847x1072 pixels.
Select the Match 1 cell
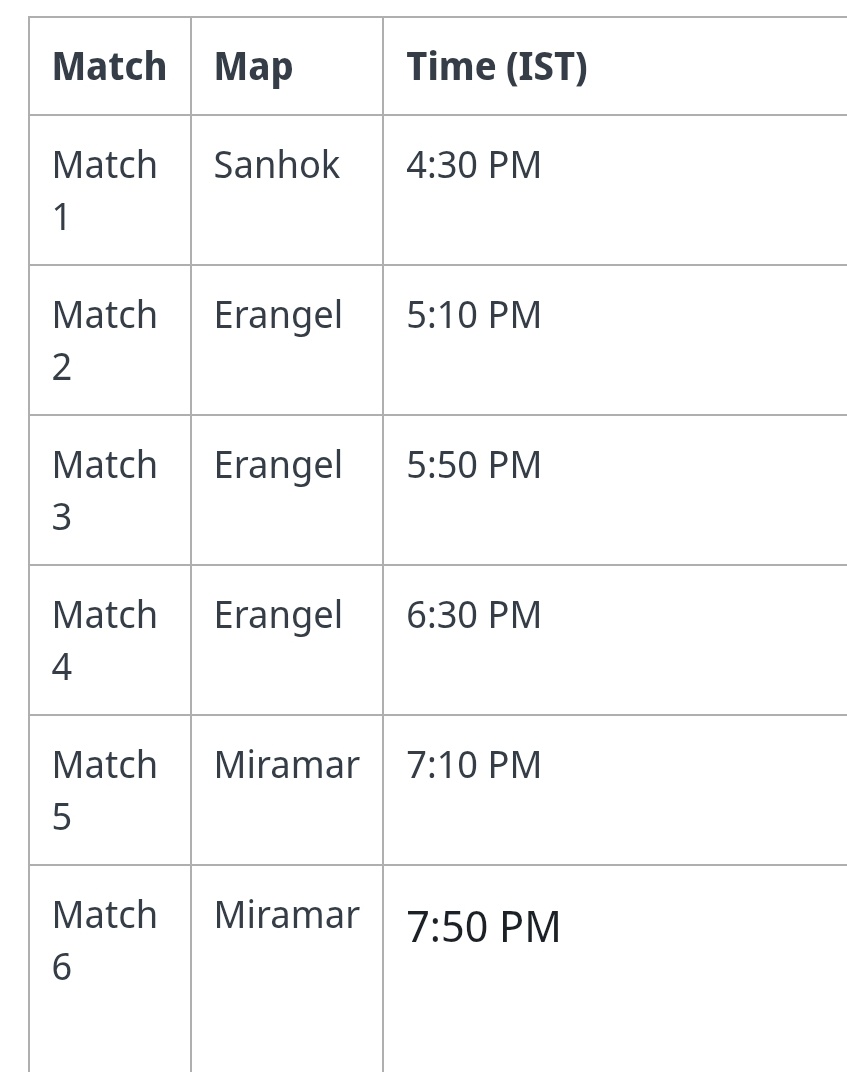point(105,190)
